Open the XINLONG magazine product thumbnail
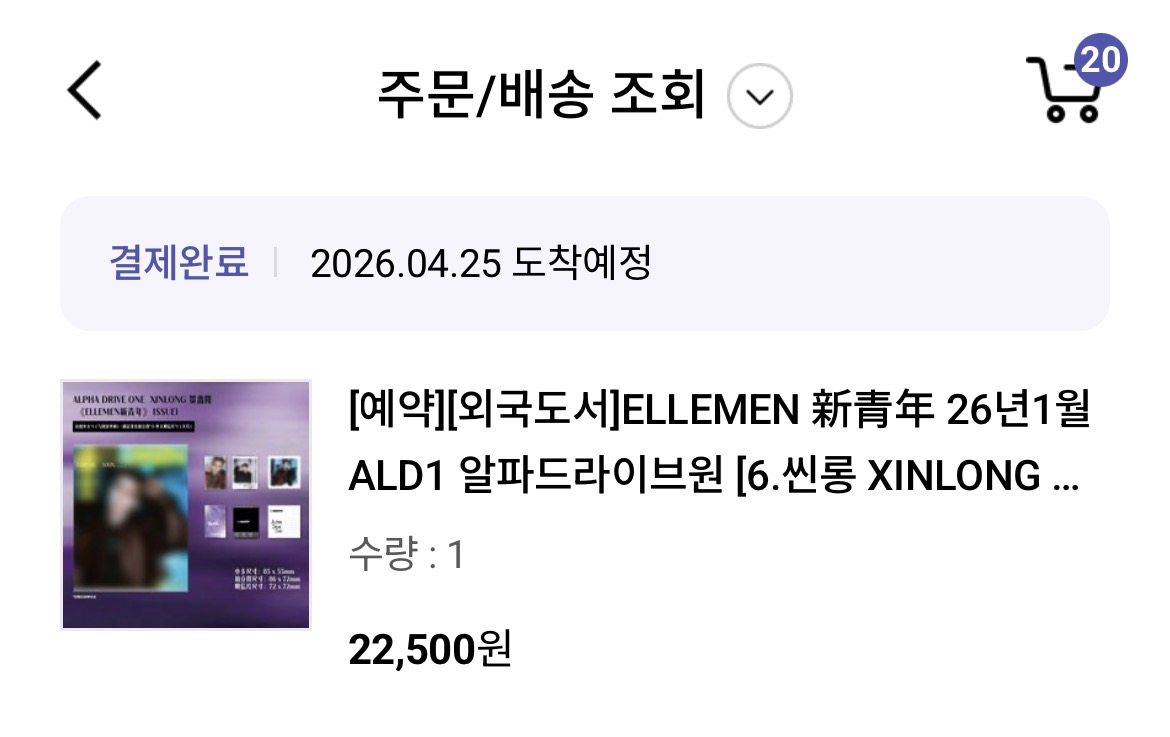This screenshot has width=1170, height=737. pyautogui.click(x=186, y=505)
